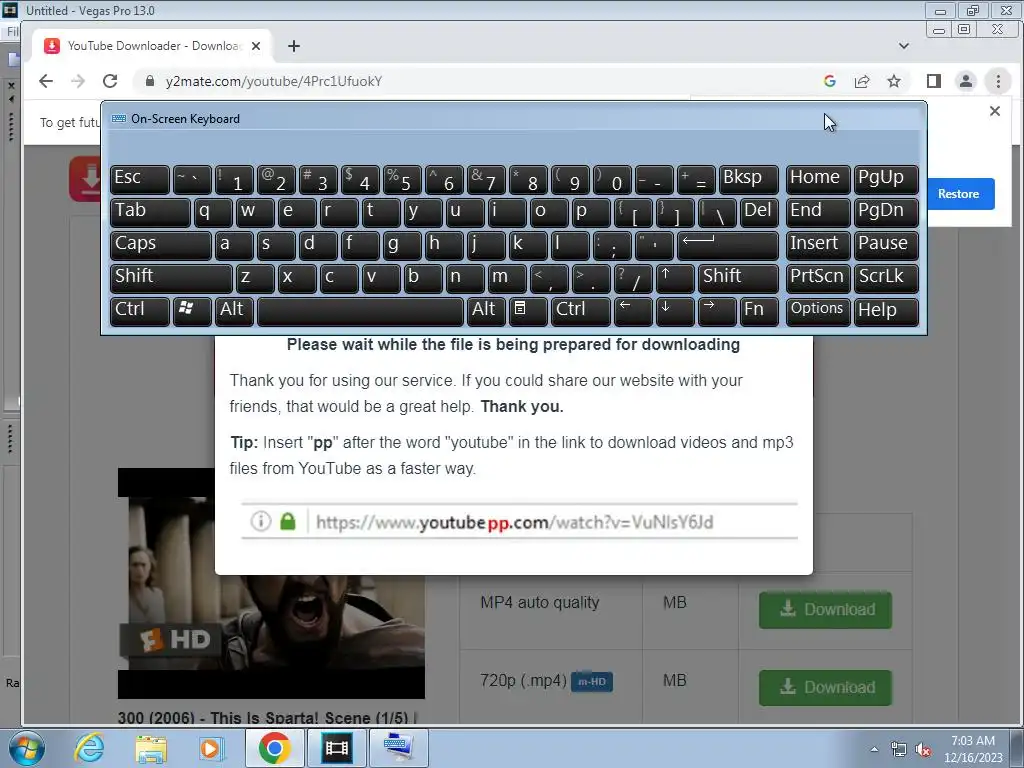This screenshot has width=1024, height=768.
Task: Click the number 5 key
Action: 402,179
